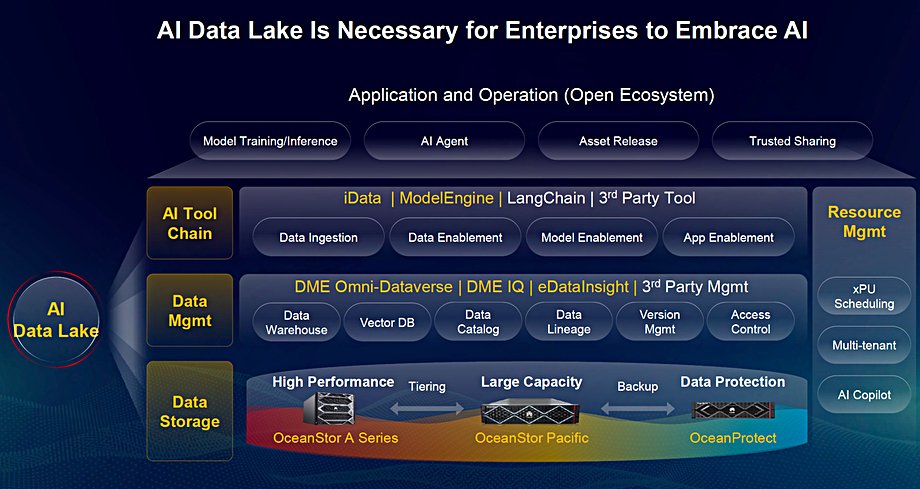Select the AI Tool Chain block
This screenshot has width=920, height=489.
click(190, 223)
